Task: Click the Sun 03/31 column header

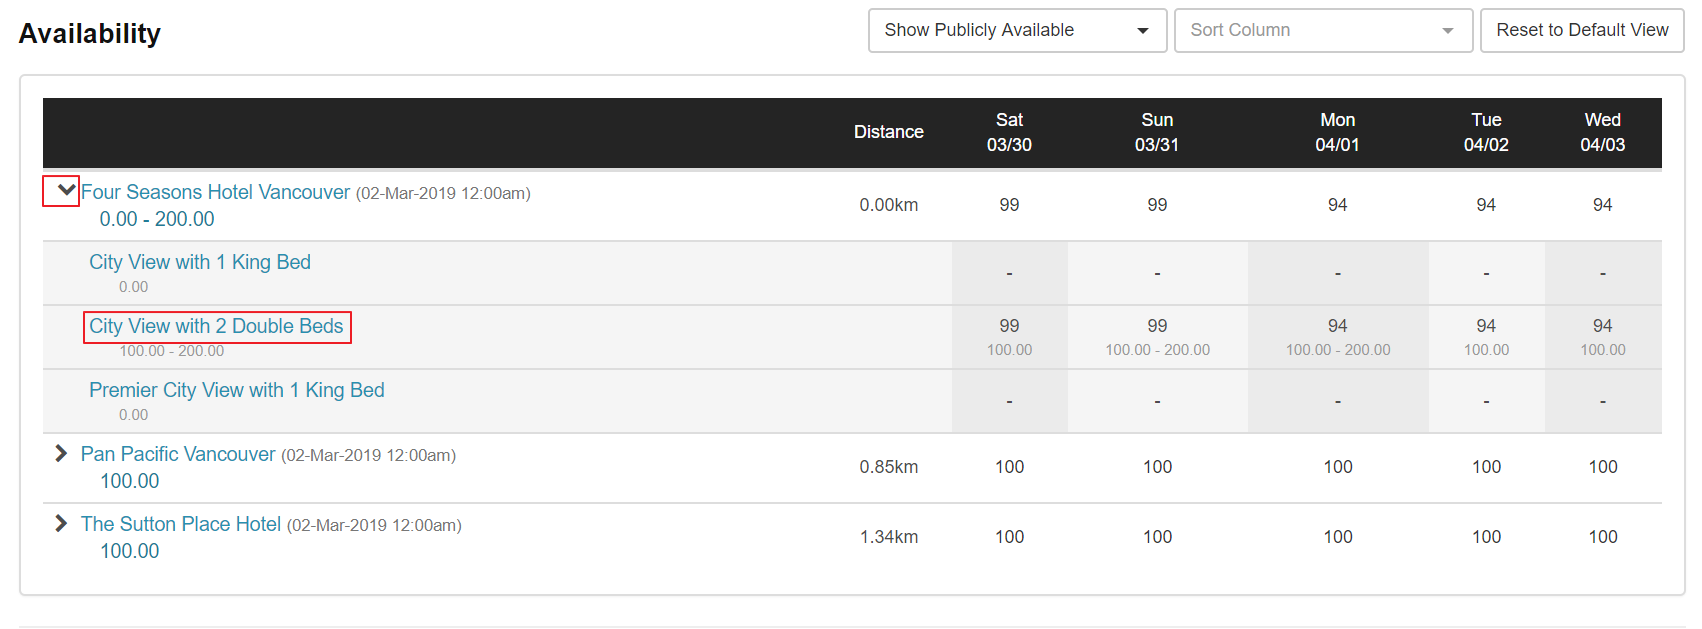Action: (1157, 132)
